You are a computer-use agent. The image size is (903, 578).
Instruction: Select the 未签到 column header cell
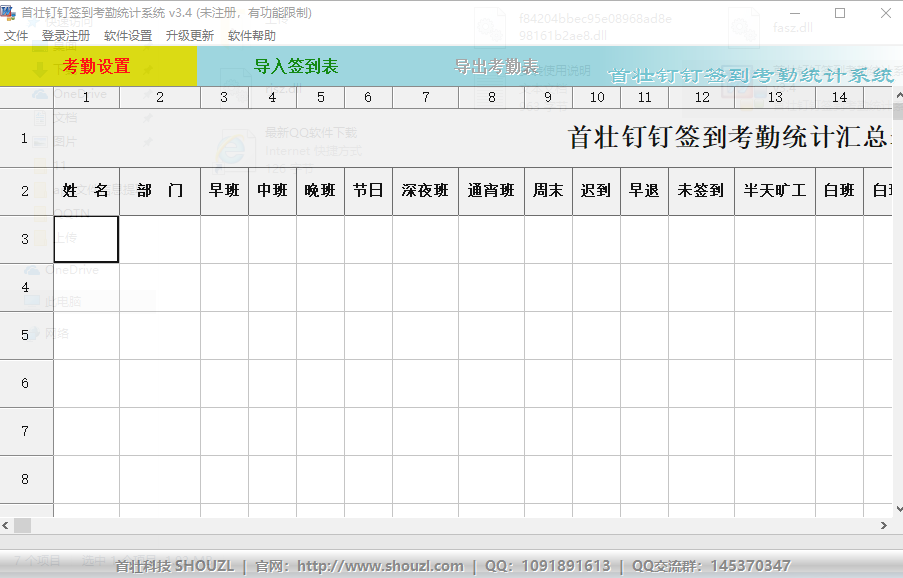pyautogui.click(x=701, y=191)
